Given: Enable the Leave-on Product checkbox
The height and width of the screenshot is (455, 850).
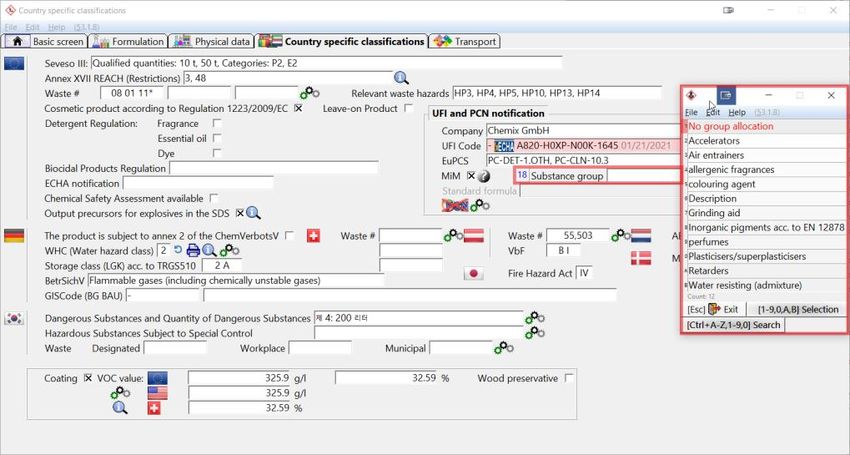Looking at the screenshot, I should pos(409,108).
